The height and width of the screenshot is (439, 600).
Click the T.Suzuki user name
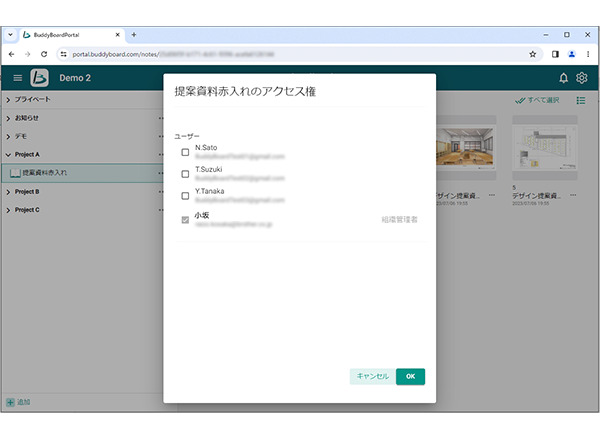(x=209, y=170)
